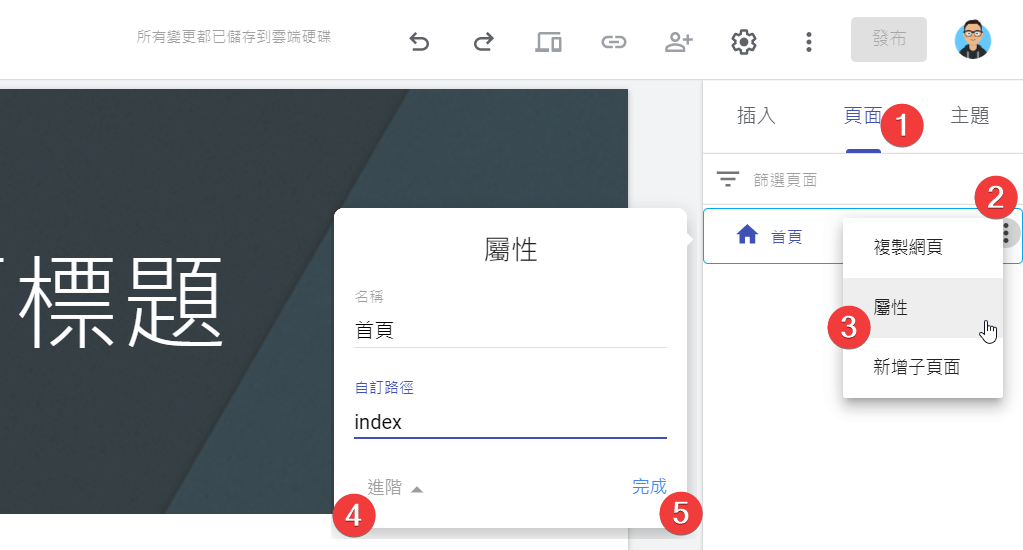The width and height of the screenshot is (1023, 550).
Task: Switch to the 插入 tab
Action: (x=756, y=116)
